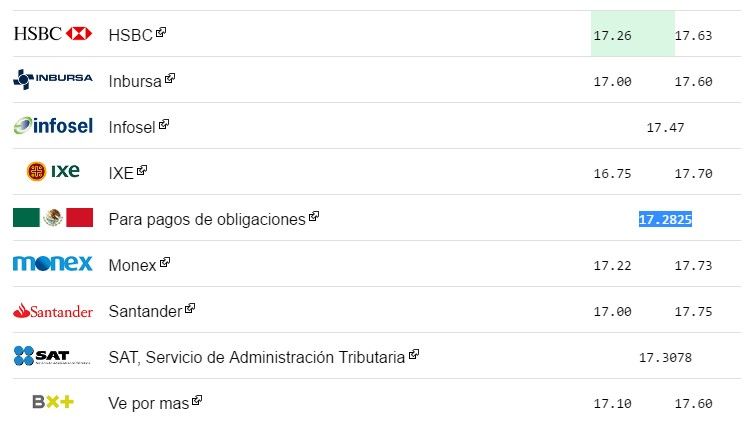Screen dimensions: 752x421
Task: Open the HSBC external link
Action: pyautogui.click(x=130, y=35)
